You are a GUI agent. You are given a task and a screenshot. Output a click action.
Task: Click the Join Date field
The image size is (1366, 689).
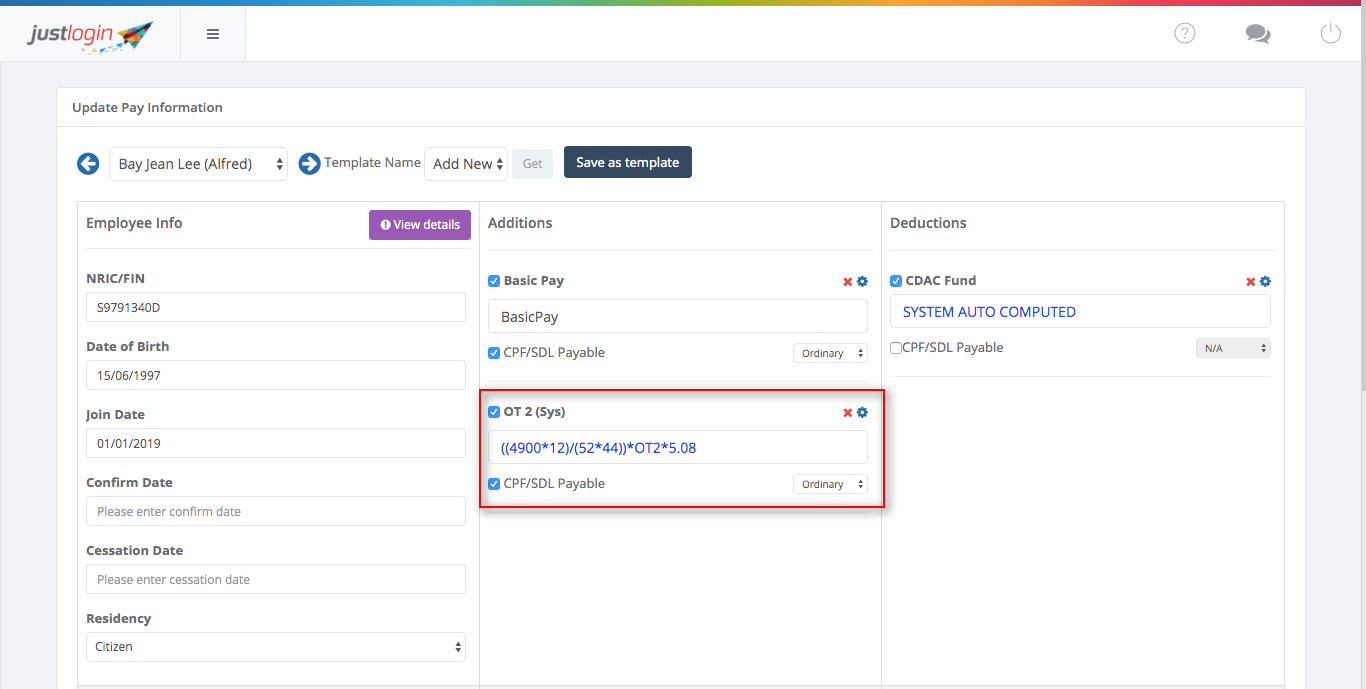click(x=276, y=443)
